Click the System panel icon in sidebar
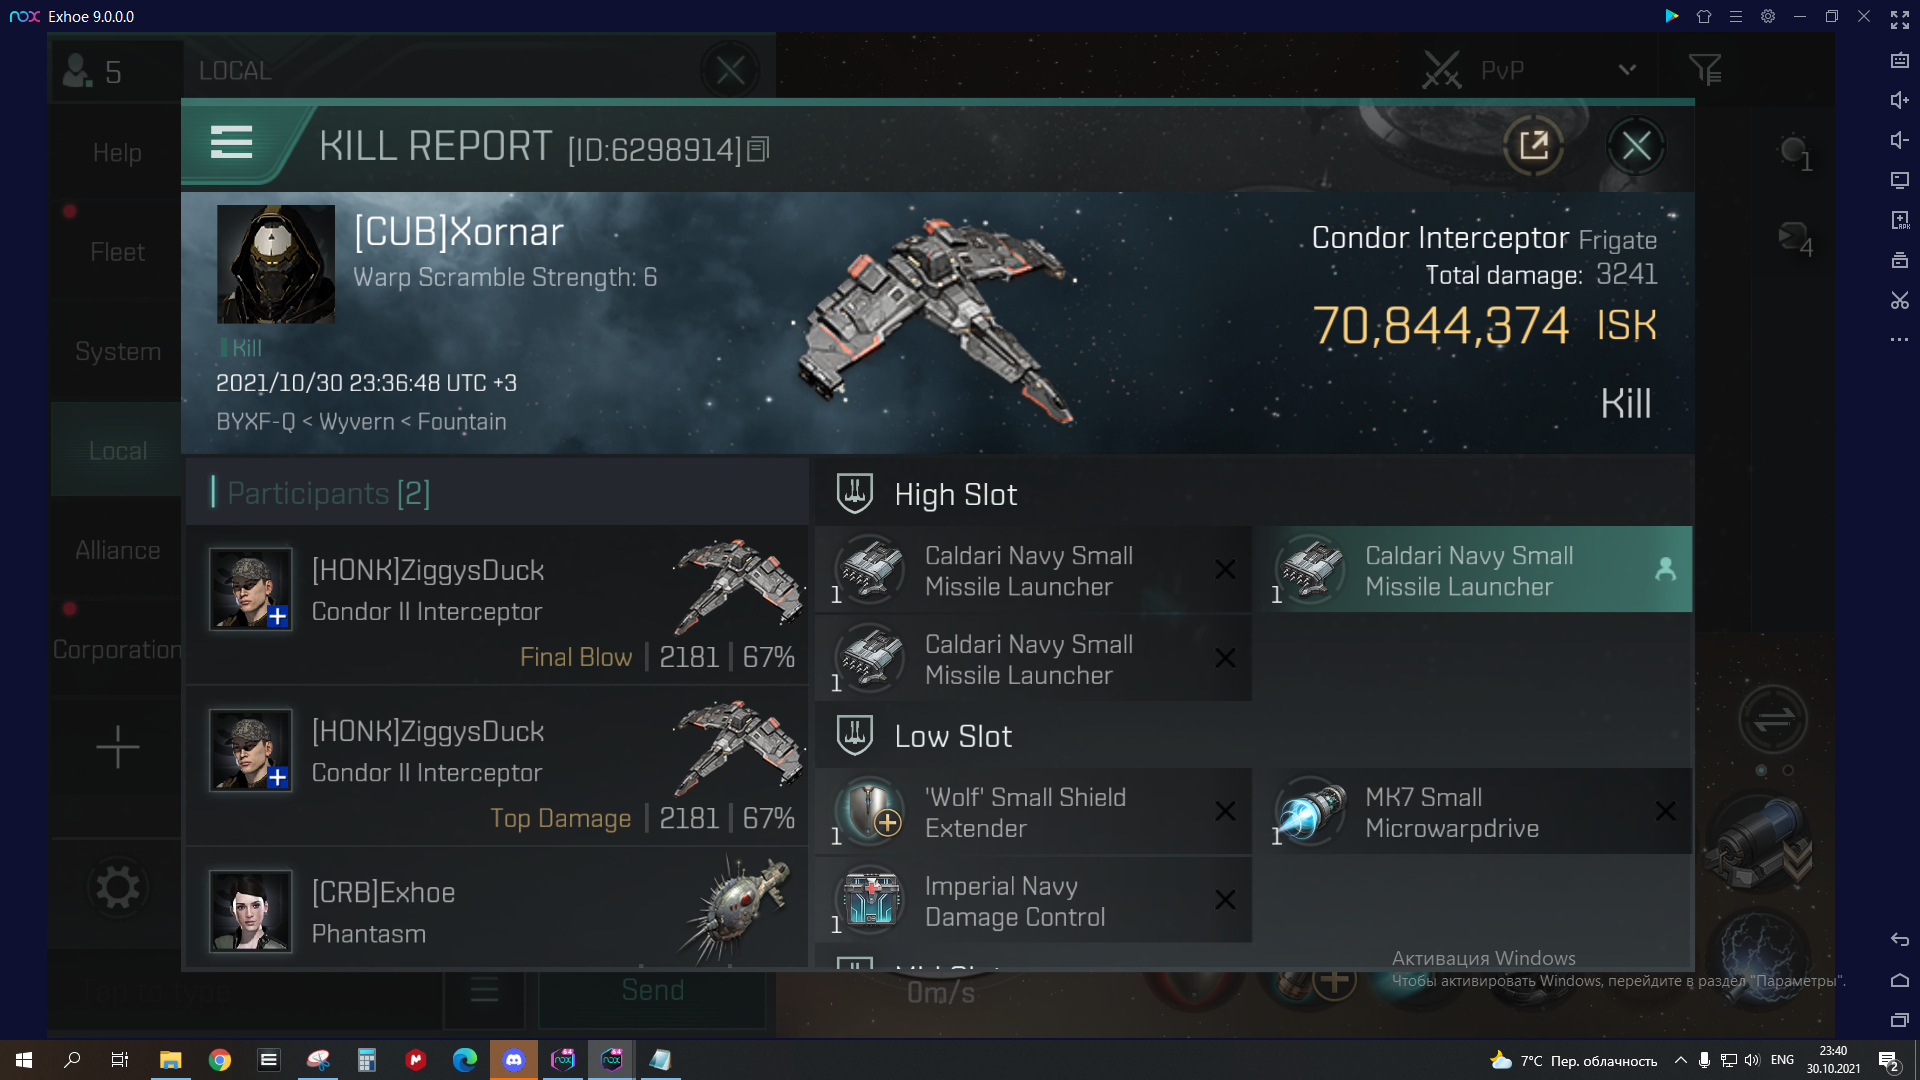Screen dimensions: 1920x1080 click(x=117, y=349)
